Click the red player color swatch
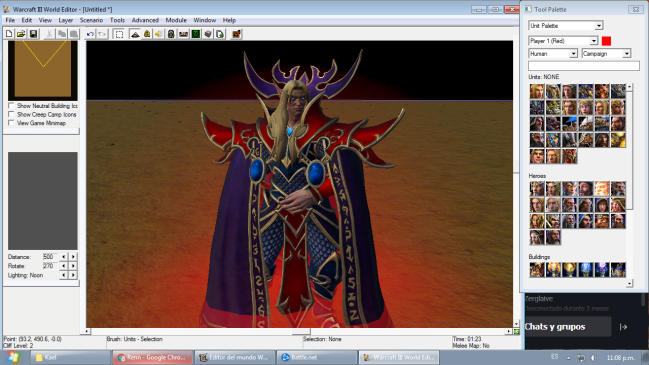This screenshot has width=649, height=365. tap(606, 41)
